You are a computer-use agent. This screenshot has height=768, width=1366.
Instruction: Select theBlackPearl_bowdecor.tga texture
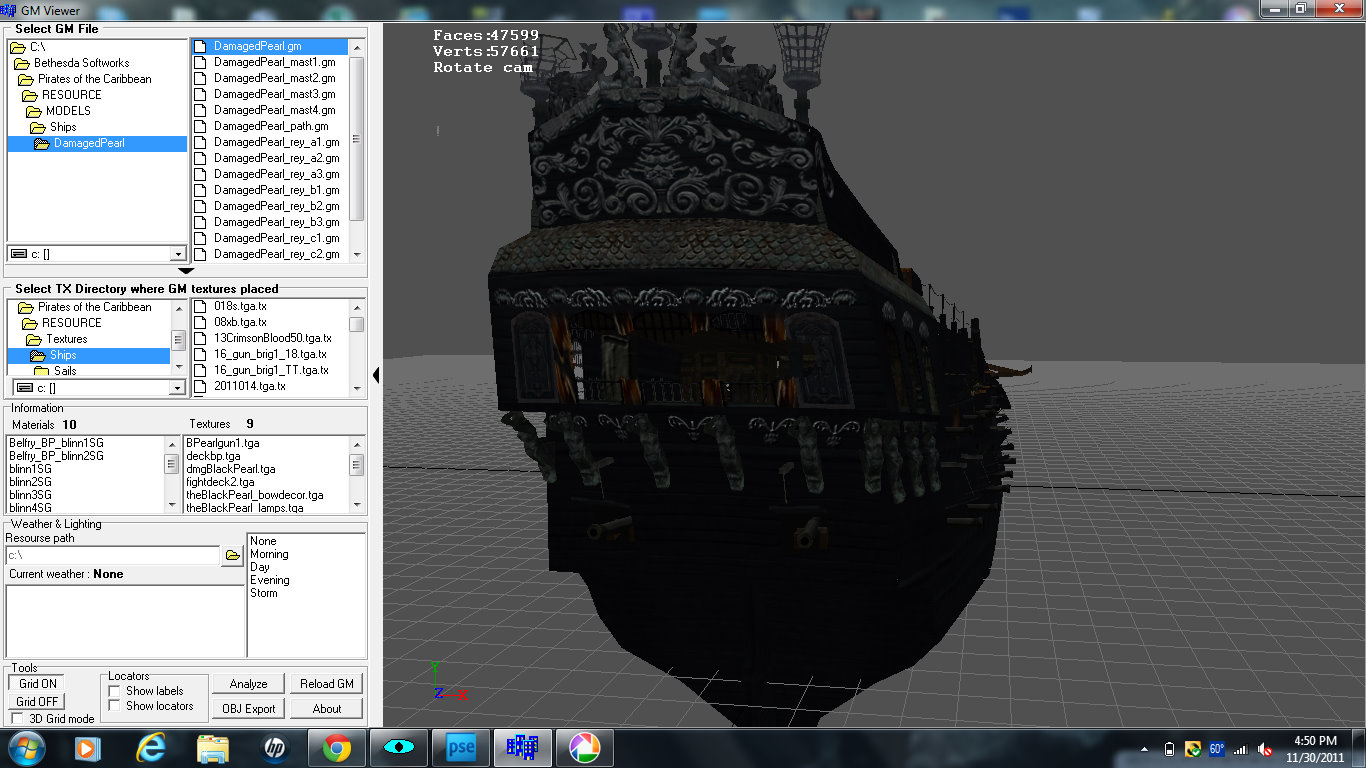tap(254, 495)
